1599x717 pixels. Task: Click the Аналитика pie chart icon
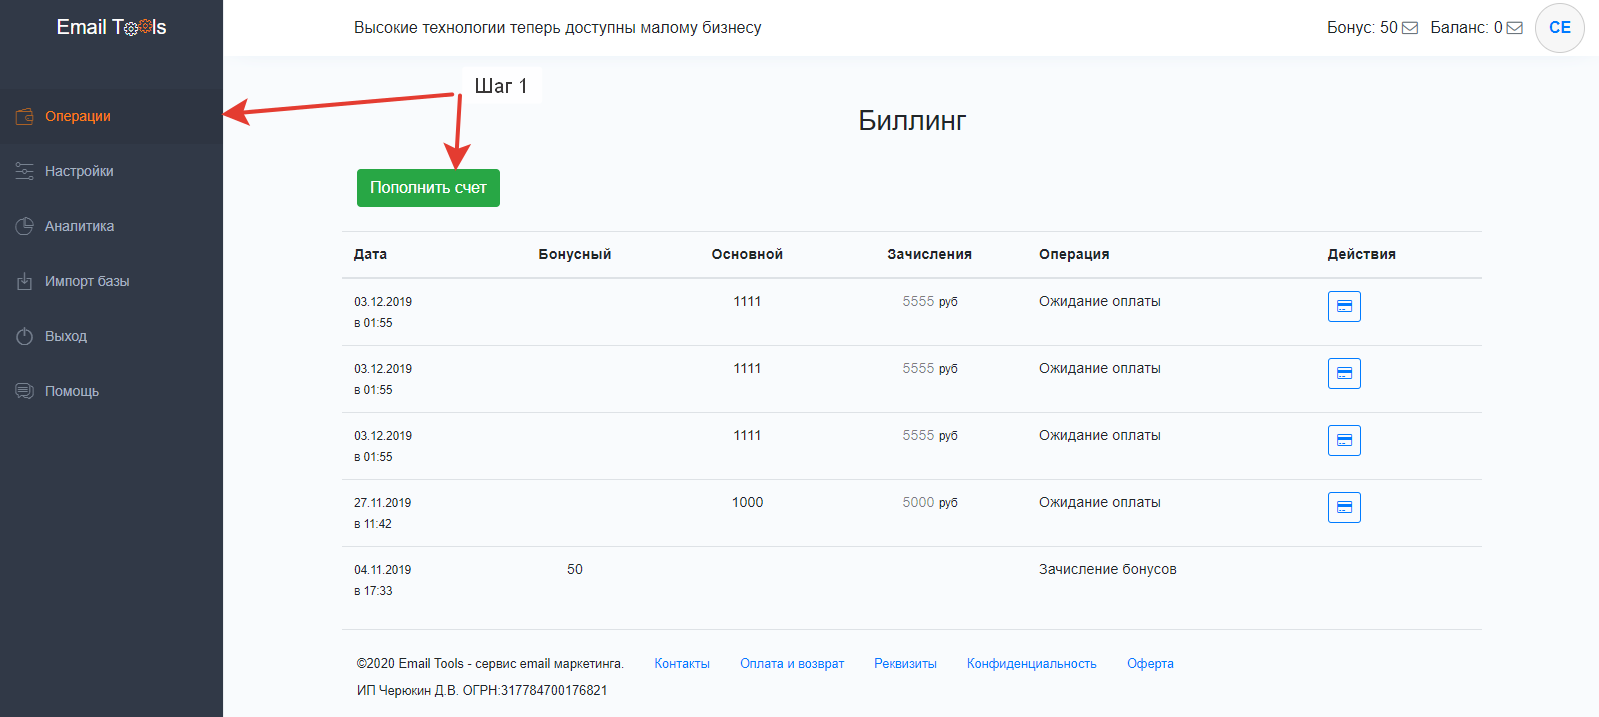25,227
